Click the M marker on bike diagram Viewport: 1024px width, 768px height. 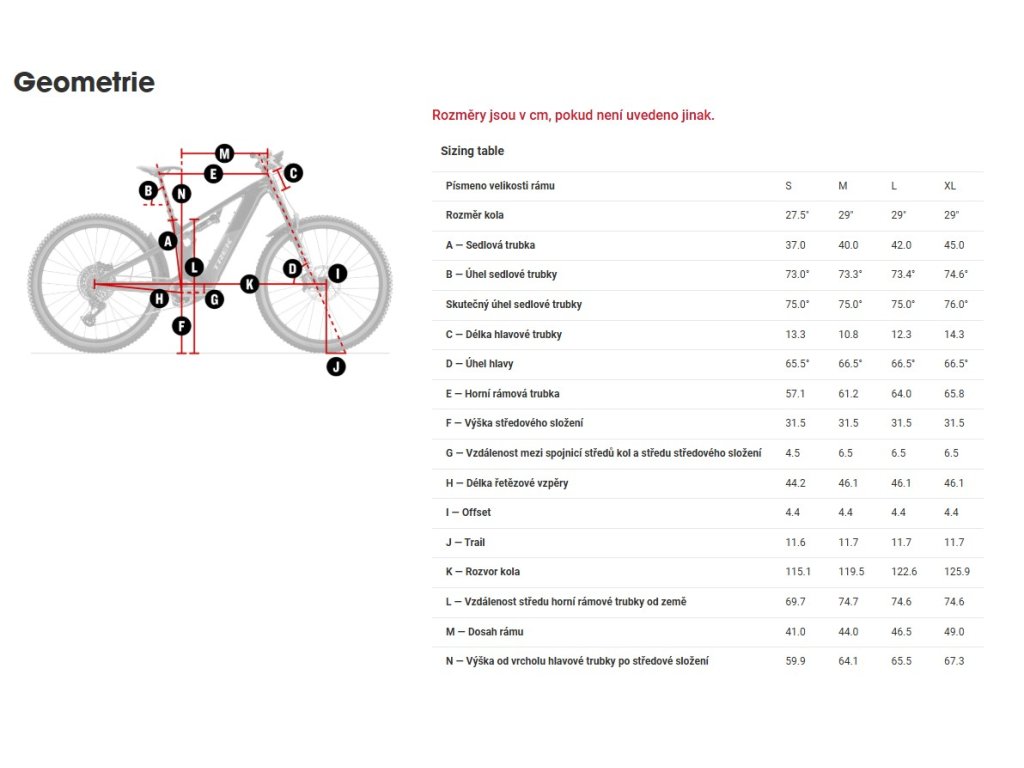pyautogui.click(x=225, y=153)
